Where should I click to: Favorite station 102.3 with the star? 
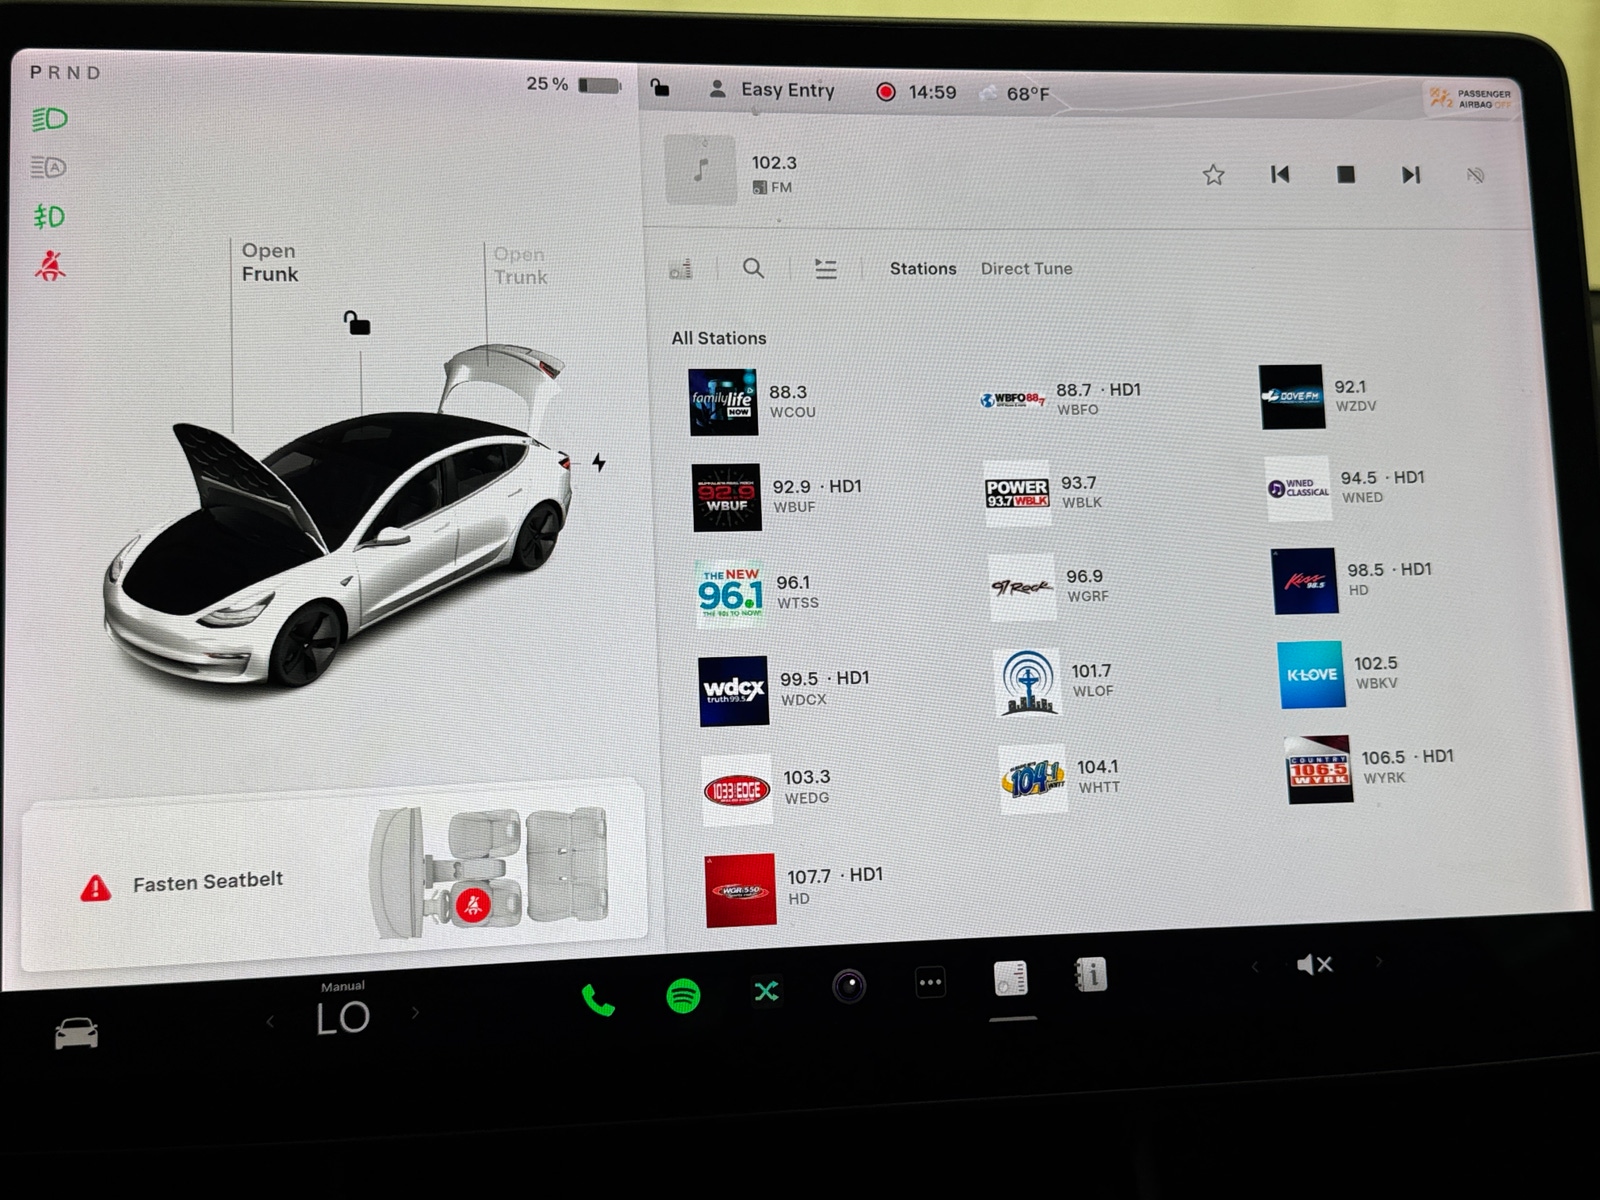click(1213, 174)
